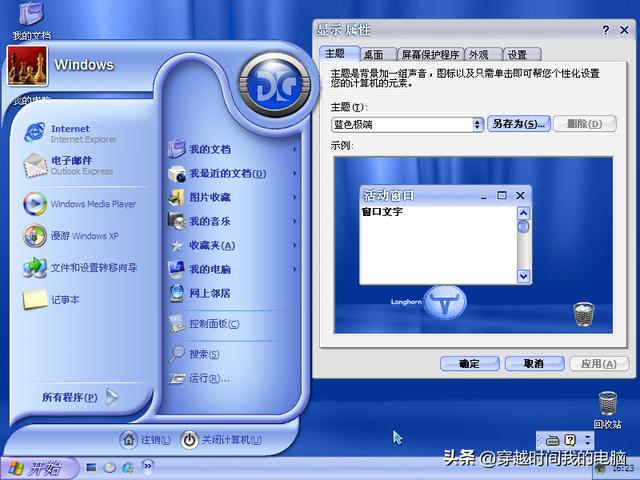Click preview window scroll up arrow
This screenshot has height=480, width=640.
(x=523, y=213)
